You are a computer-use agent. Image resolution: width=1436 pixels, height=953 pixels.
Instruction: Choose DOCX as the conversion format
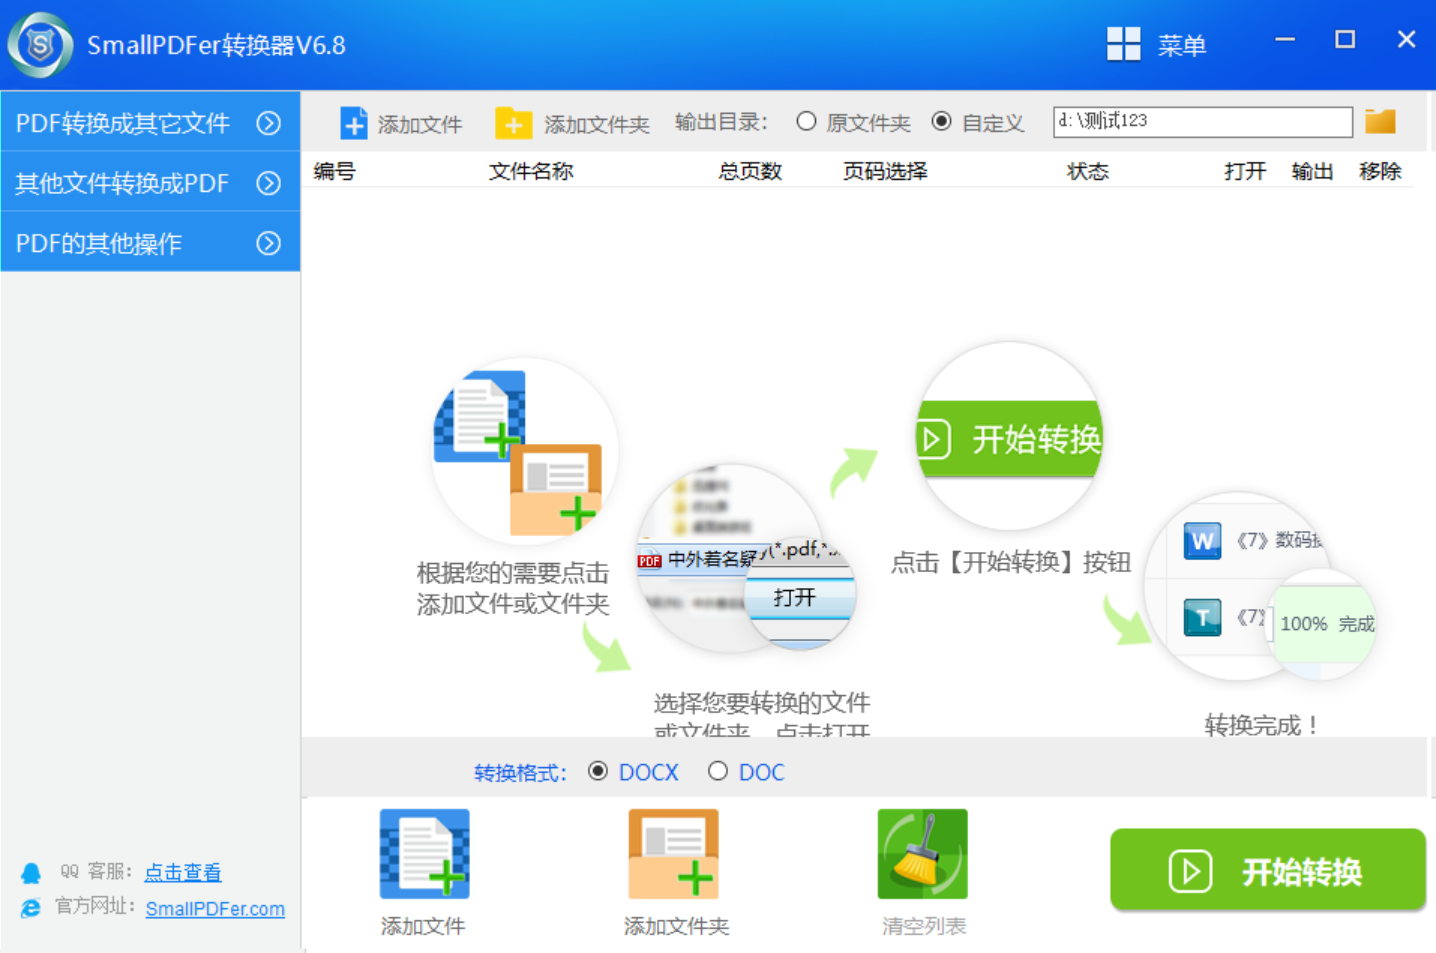[598, 771]
